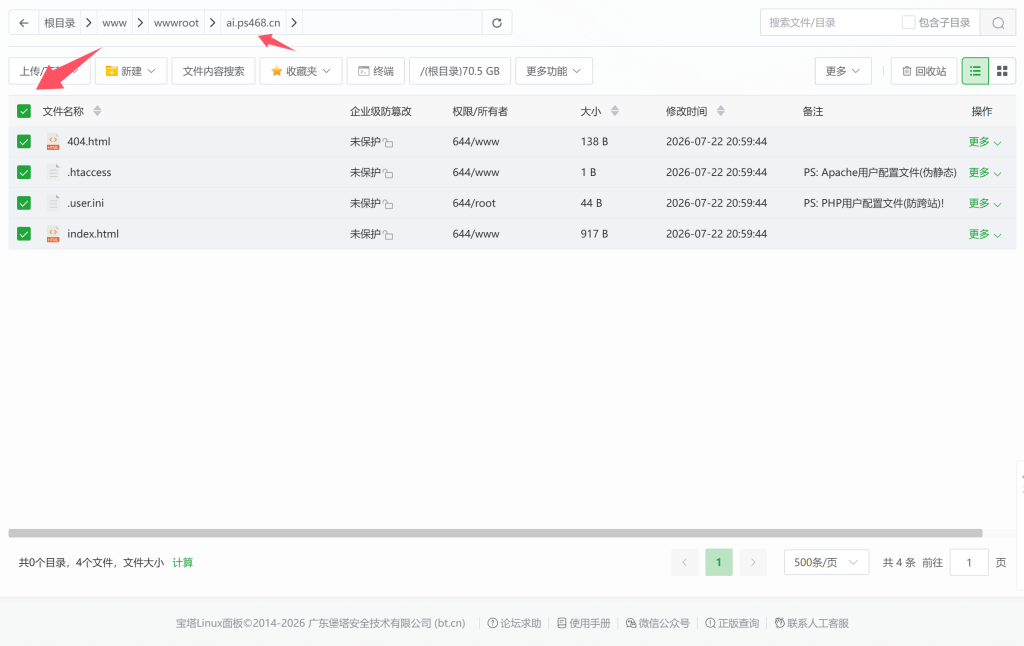Open the 回收站 recycle bin
1024x646 pixels.
pos(924,71)
